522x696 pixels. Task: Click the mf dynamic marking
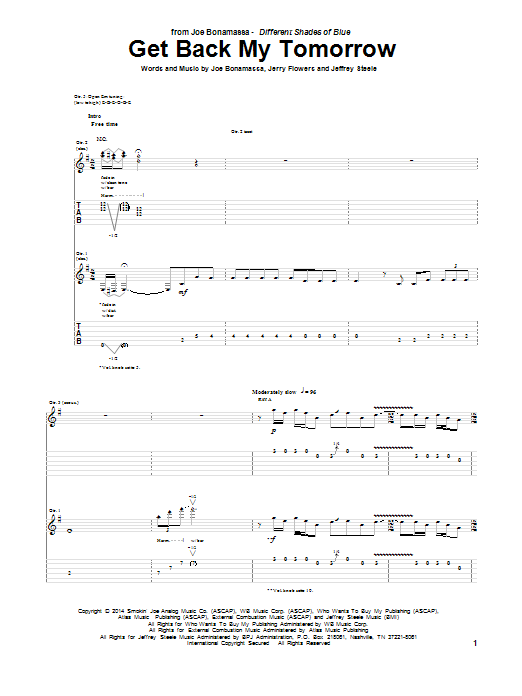click(183, 292)
